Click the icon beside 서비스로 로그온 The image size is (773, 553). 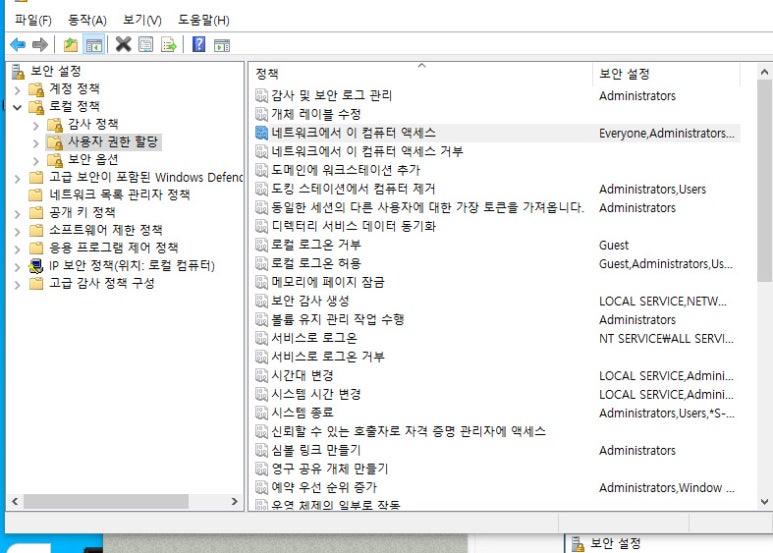(x=261, y=338)
